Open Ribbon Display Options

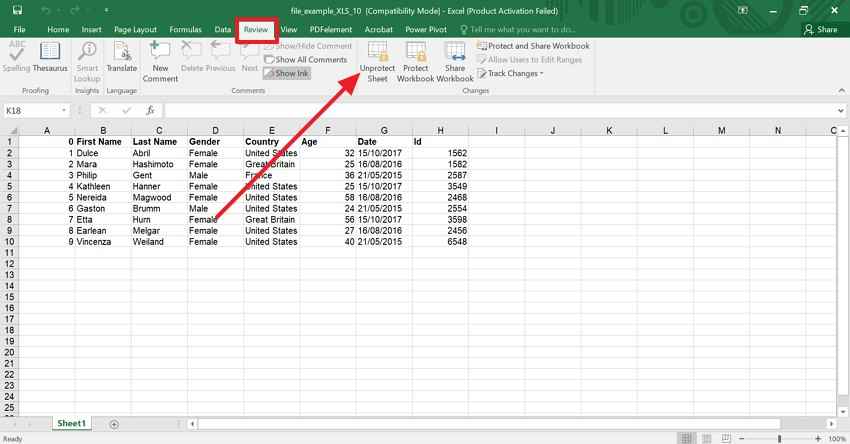pos(743,10)
